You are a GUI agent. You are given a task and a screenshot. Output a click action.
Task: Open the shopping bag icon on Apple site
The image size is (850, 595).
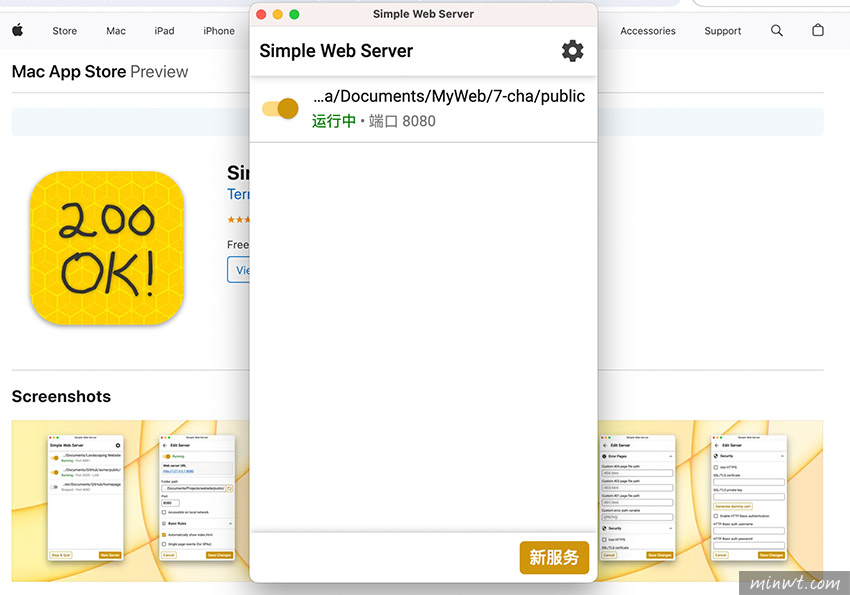tap(818, 30)
